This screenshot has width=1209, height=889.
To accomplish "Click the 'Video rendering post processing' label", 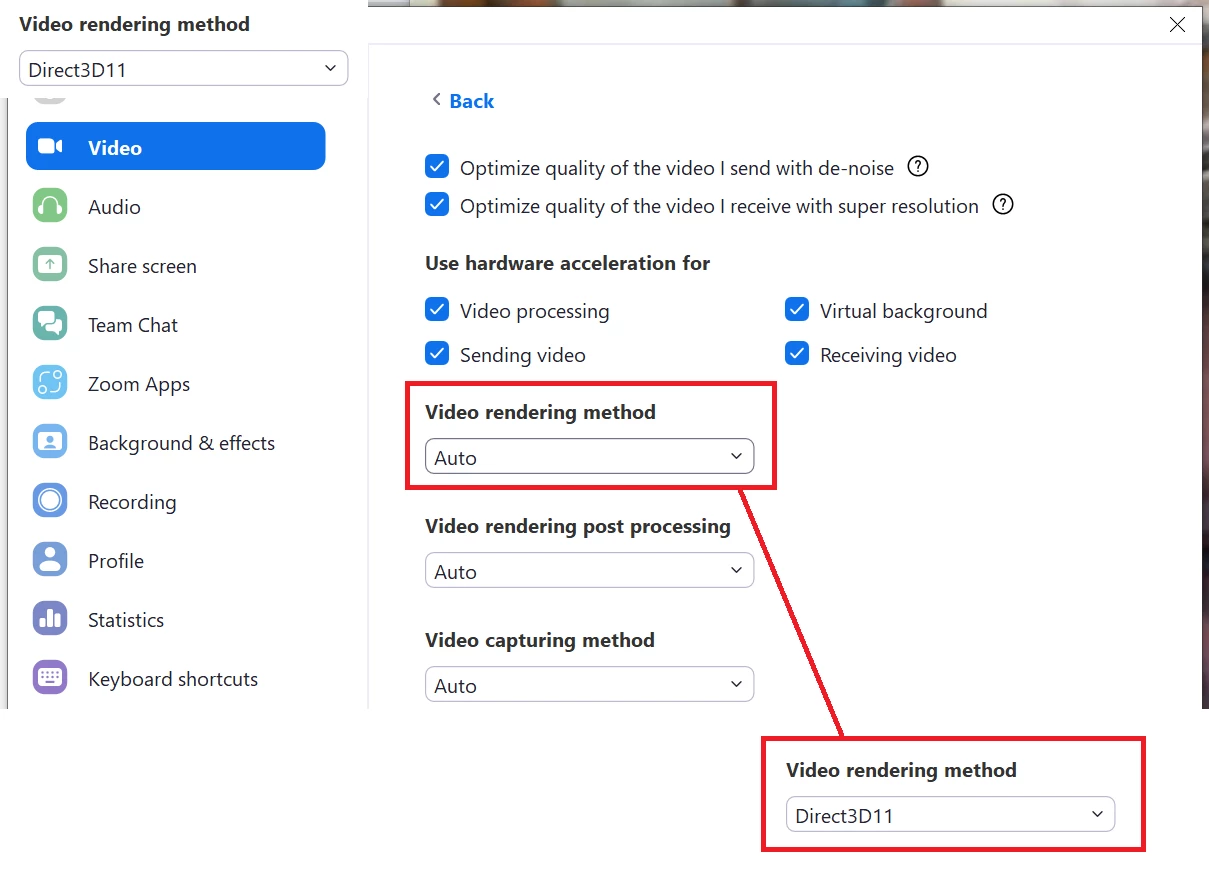I will click(x=578, y=526).
